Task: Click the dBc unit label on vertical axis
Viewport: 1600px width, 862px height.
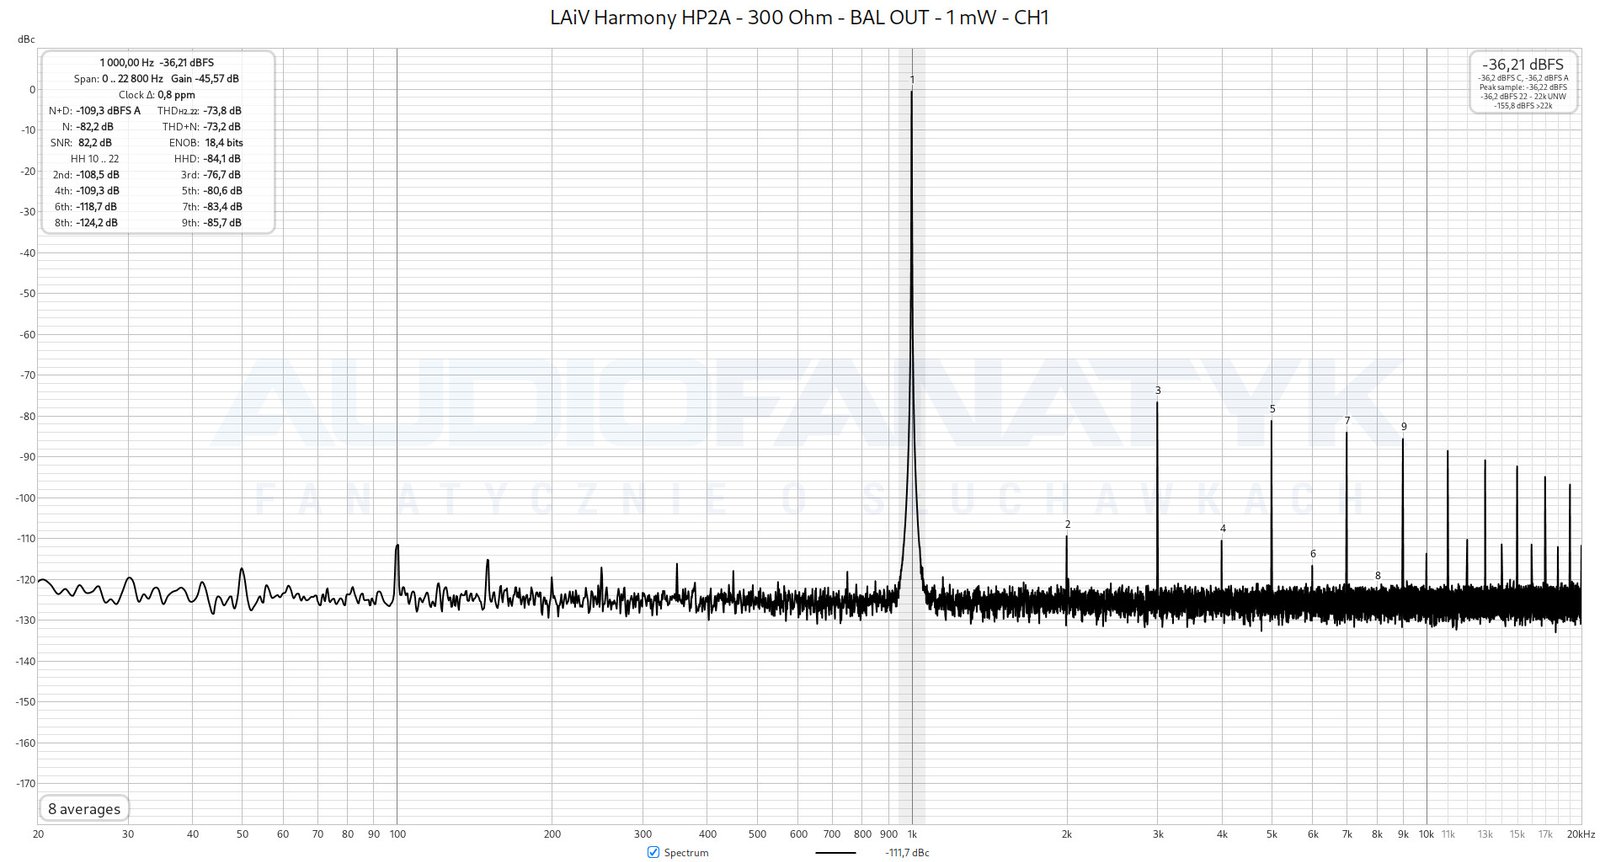Action: (26, 39)
